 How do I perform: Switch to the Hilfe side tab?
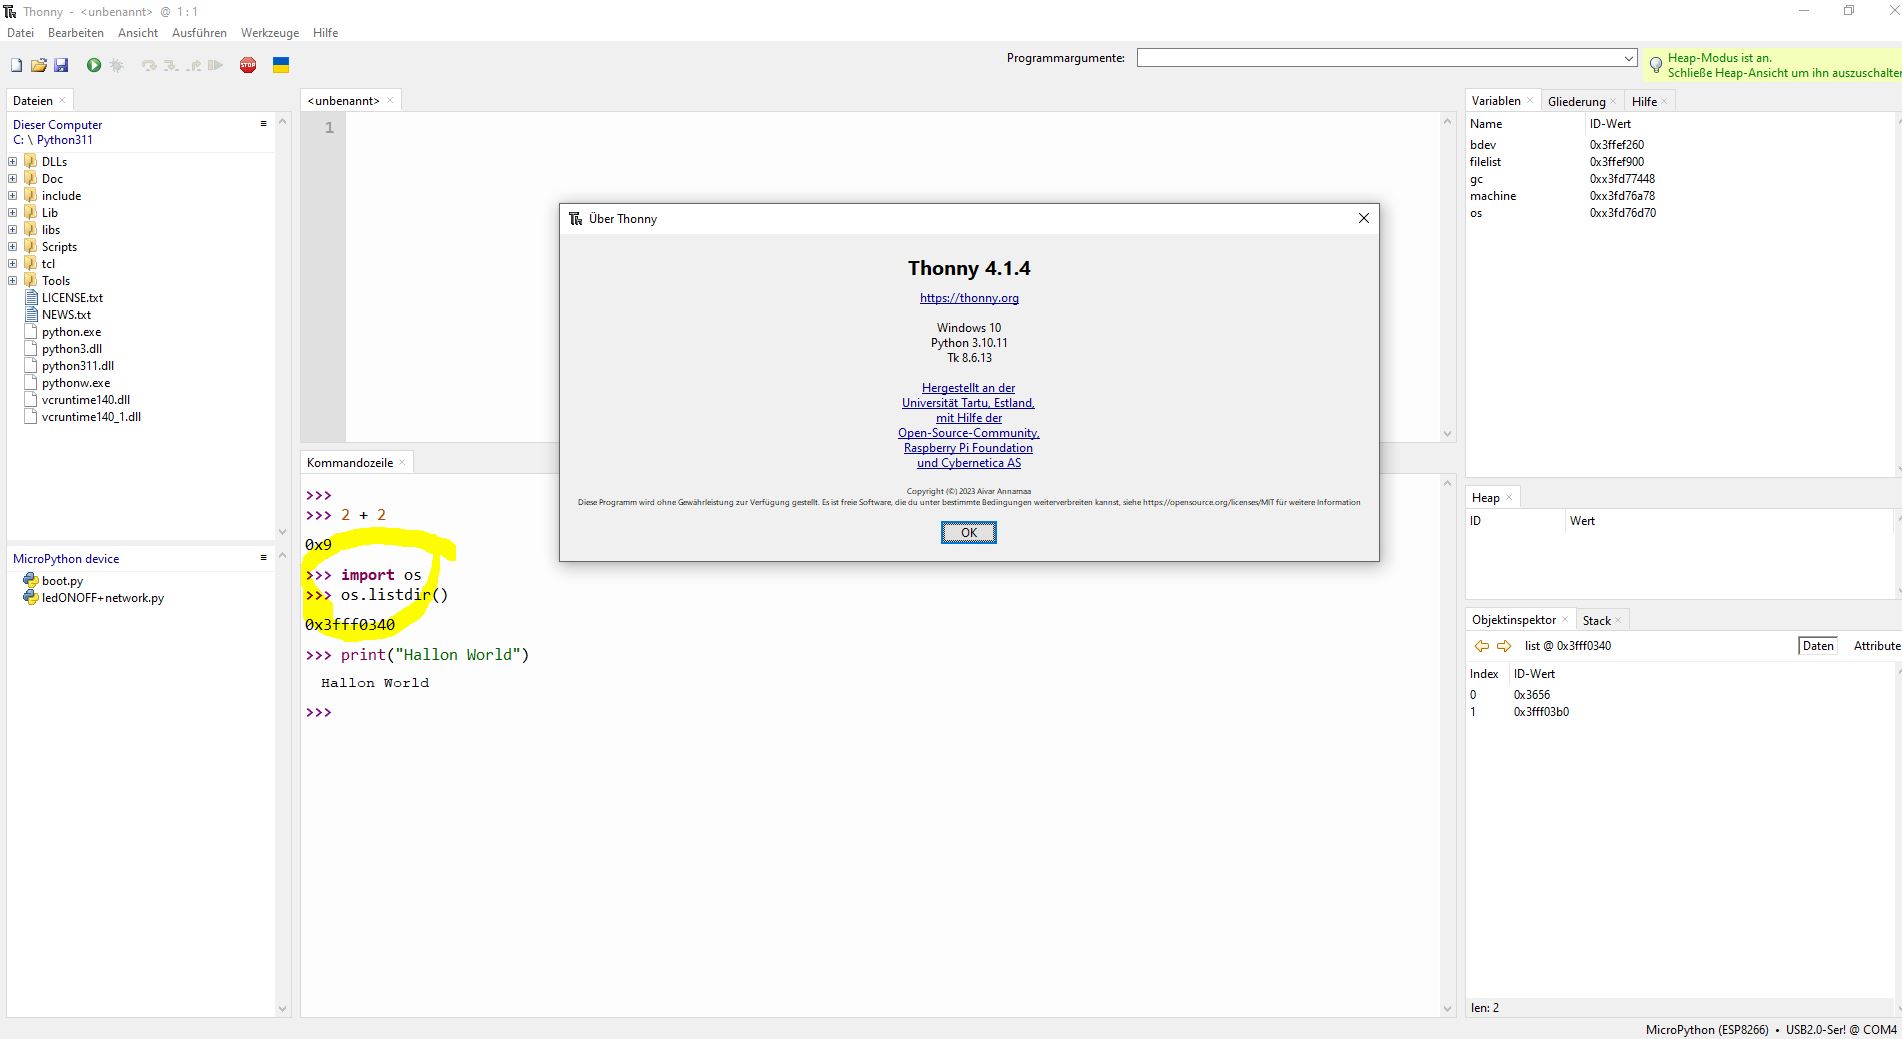[x=1644, y=101]
